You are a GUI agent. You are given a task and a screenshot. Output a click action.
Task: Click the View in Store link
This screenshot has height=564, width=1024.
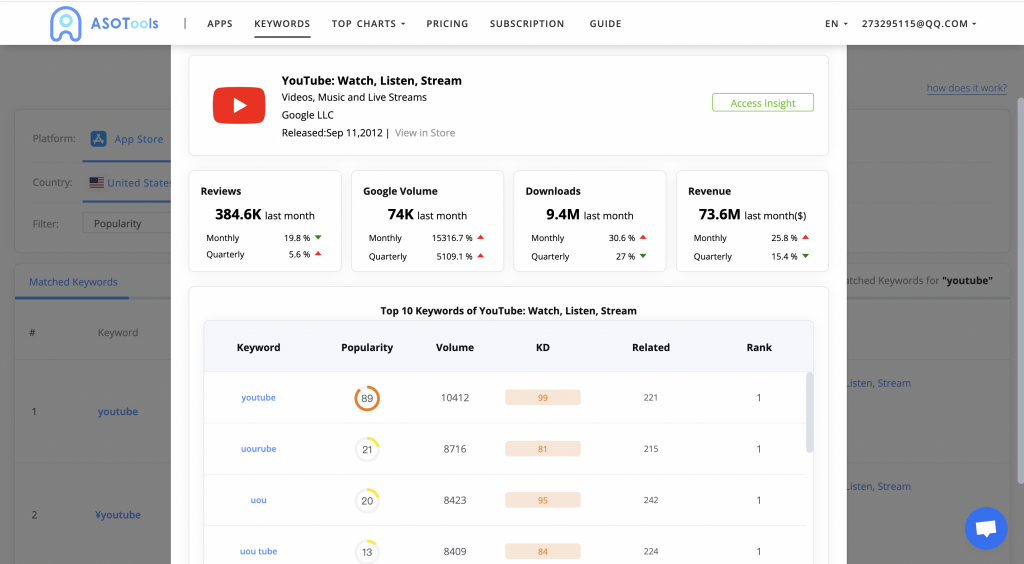click(425, 133)
